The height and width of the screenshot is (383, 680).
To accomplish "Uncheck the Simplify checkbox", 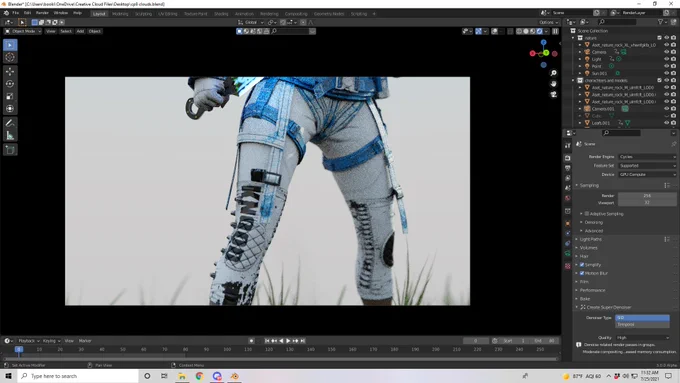I will (x=582, y=265).
